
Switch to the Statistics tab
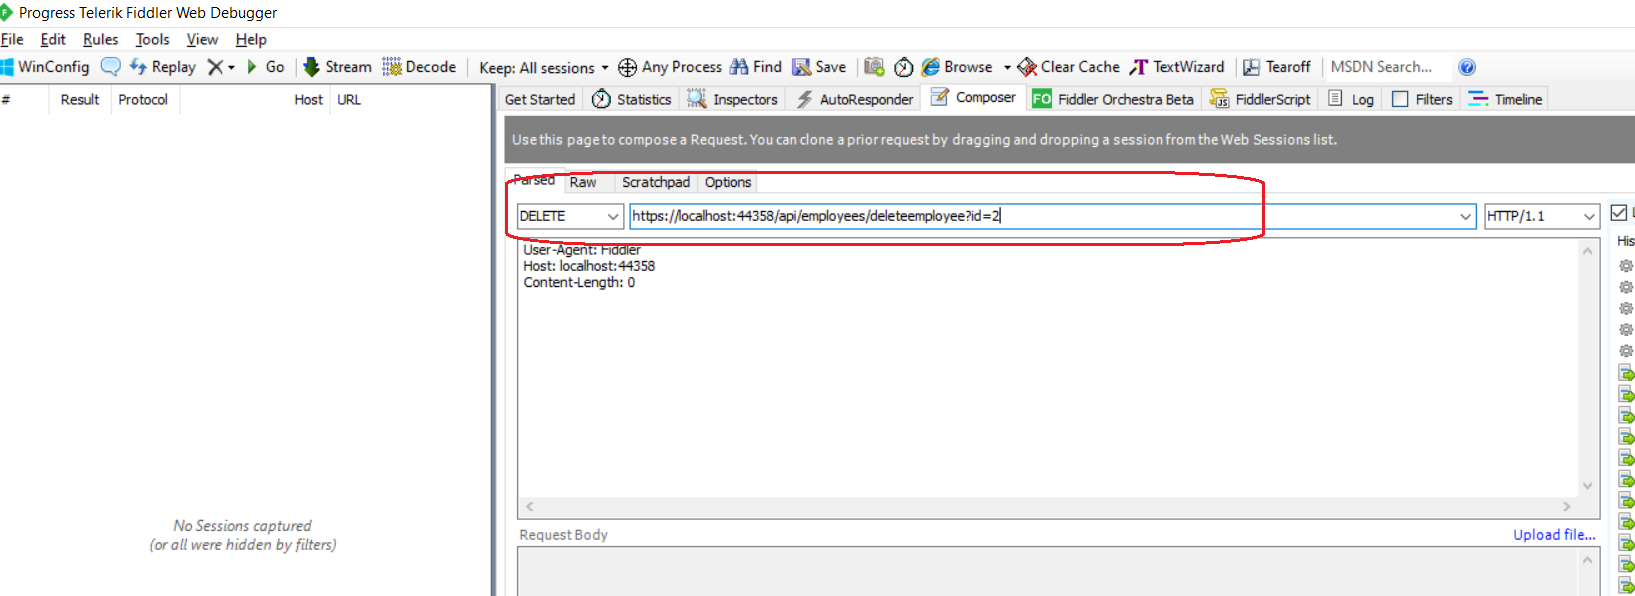pyautogui.click(x=632, y=99)
